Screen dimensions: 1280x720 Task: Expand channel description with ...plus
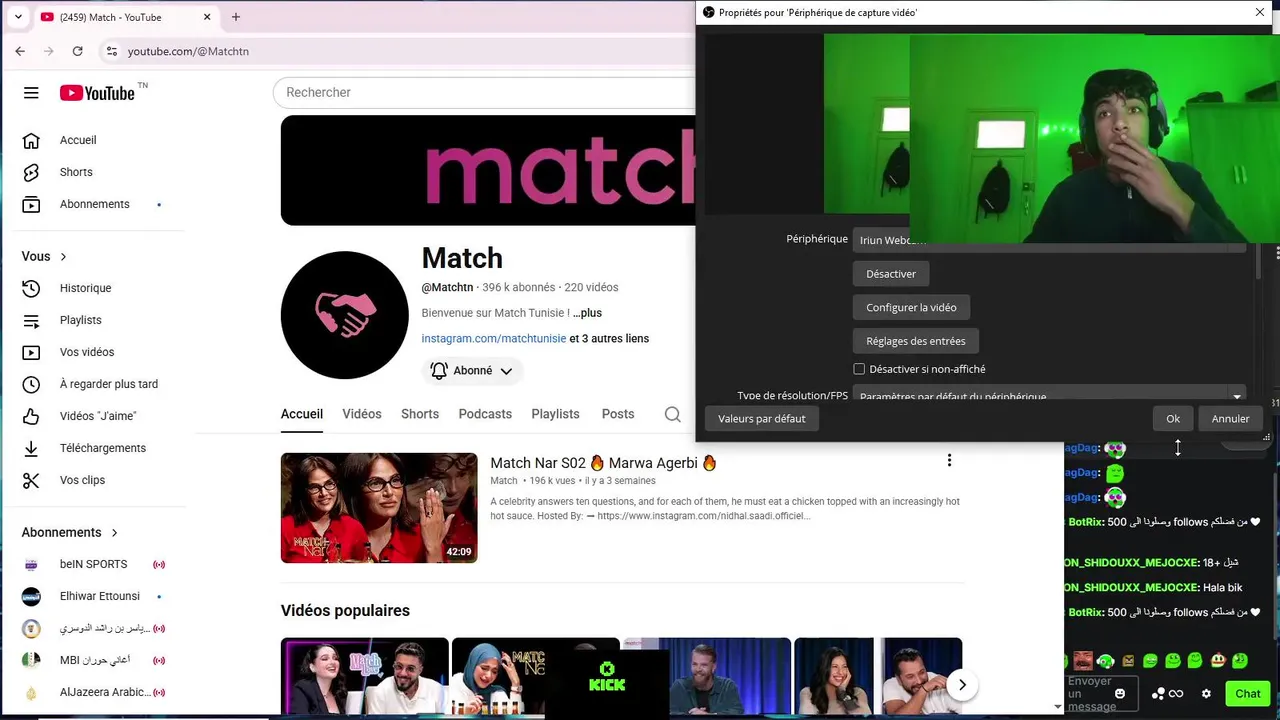pos(588,313)
